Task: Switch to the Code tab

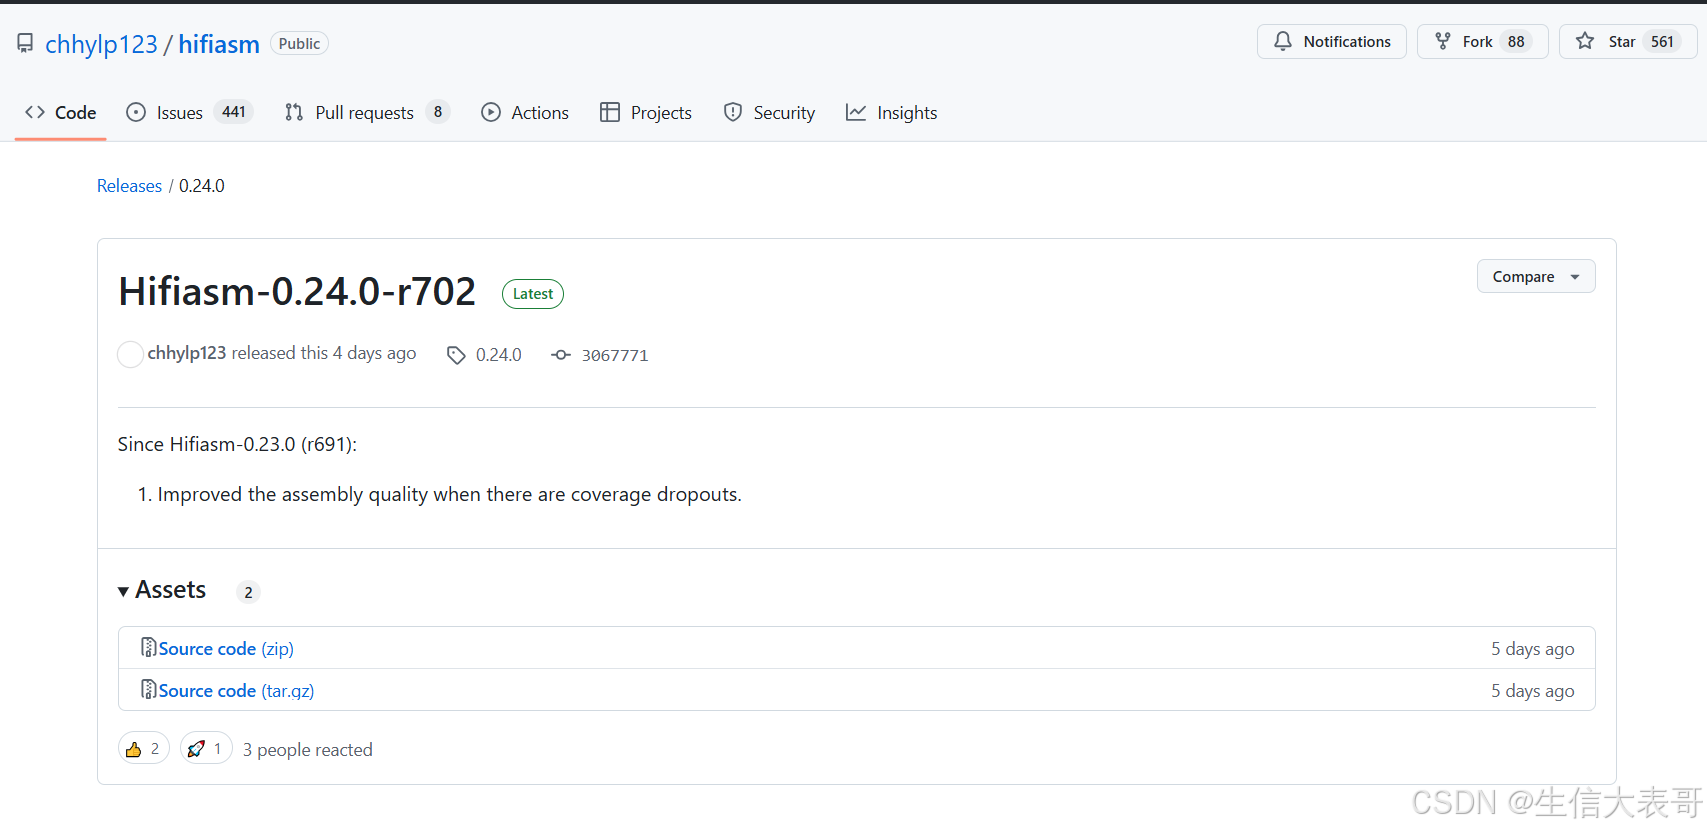Action: click(x=61, y=113)
